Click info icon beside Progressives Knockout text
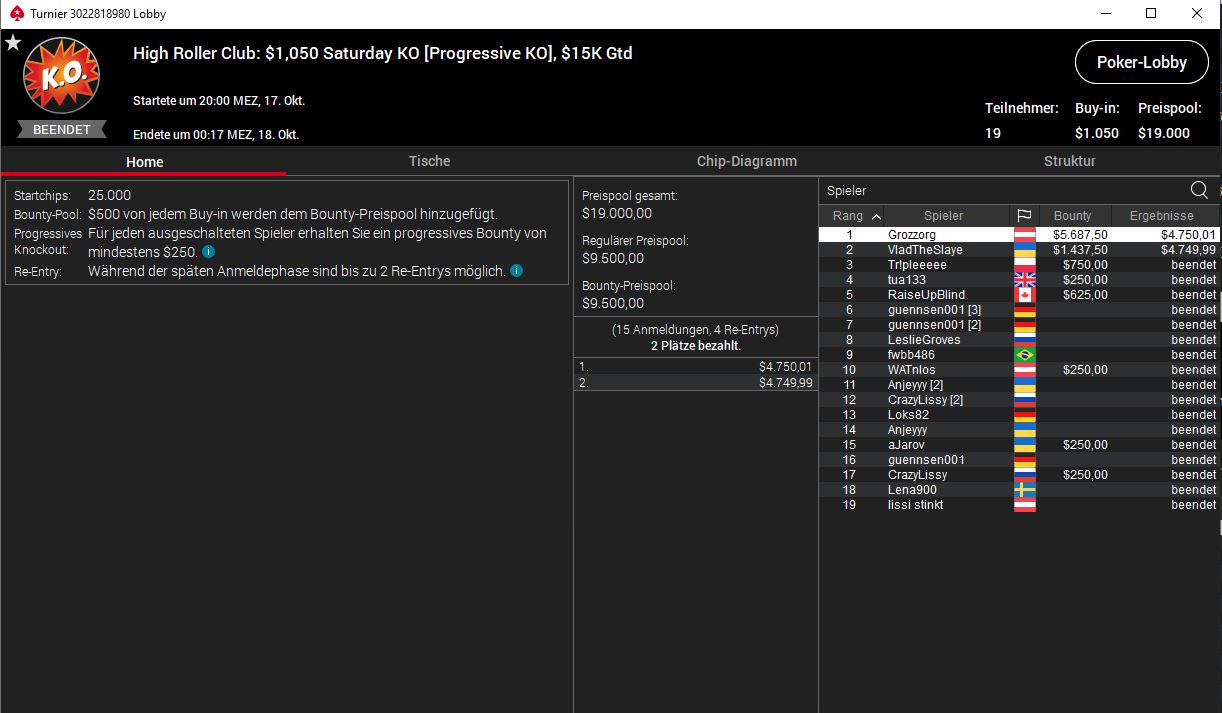1222x713 pixels. click(208, 252)
